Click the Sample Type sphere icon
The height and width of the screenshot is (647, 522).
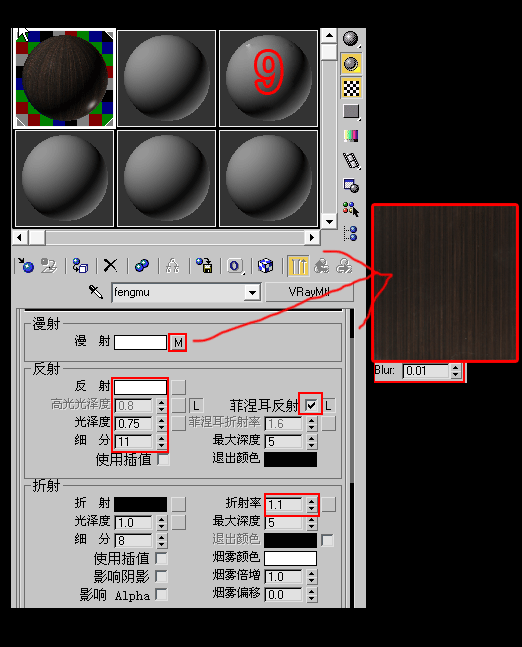tap(351, 39)
